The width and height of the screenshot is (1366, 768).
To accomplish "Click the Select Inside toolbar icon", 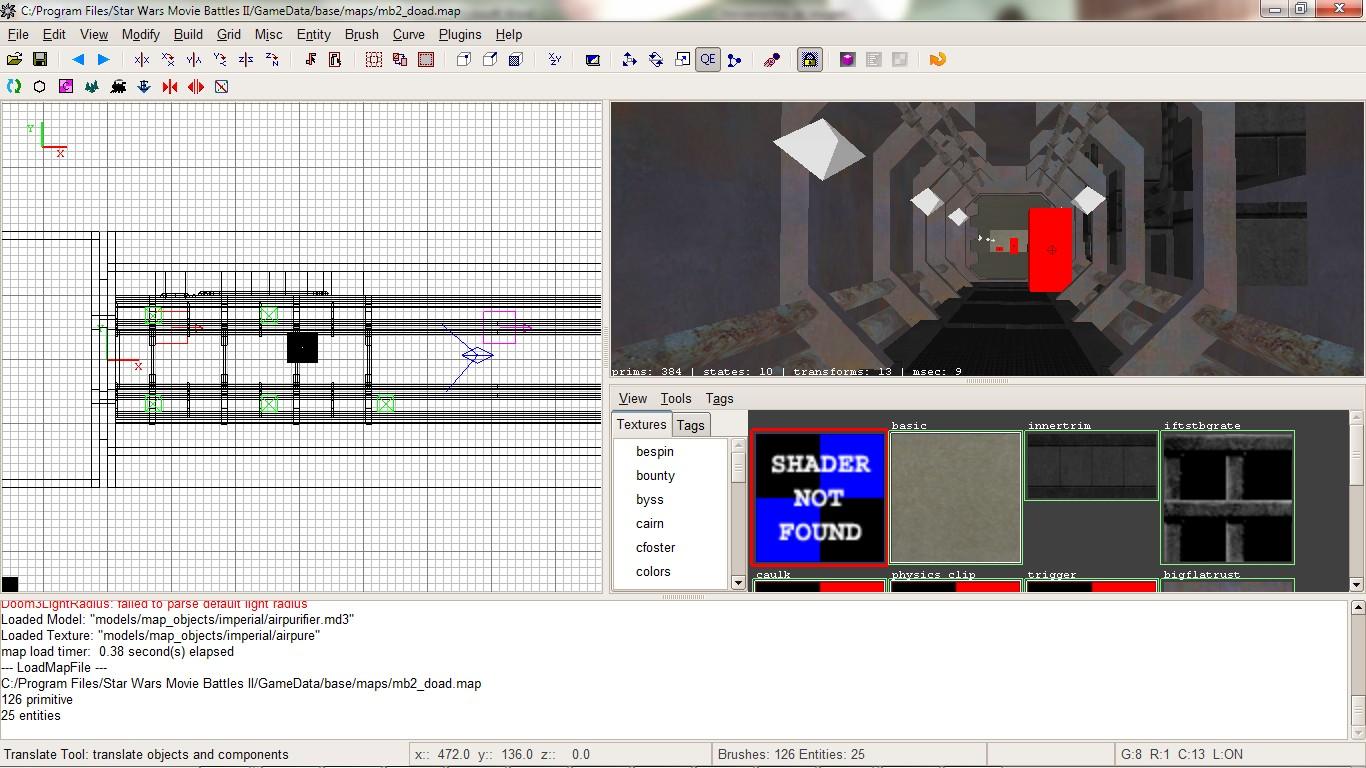I will tap(336, 60).
